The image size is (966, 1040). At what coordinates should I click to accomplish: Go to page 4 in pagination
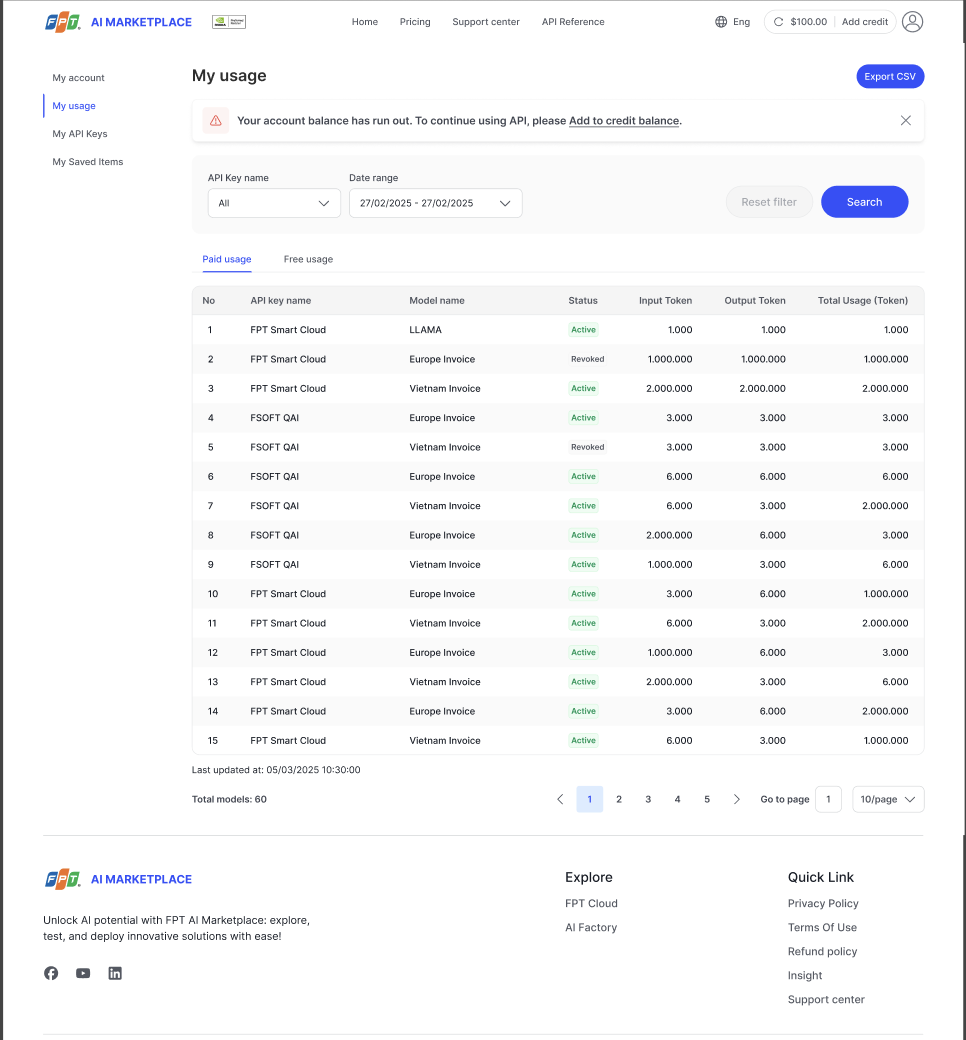(x=677, y=799)
